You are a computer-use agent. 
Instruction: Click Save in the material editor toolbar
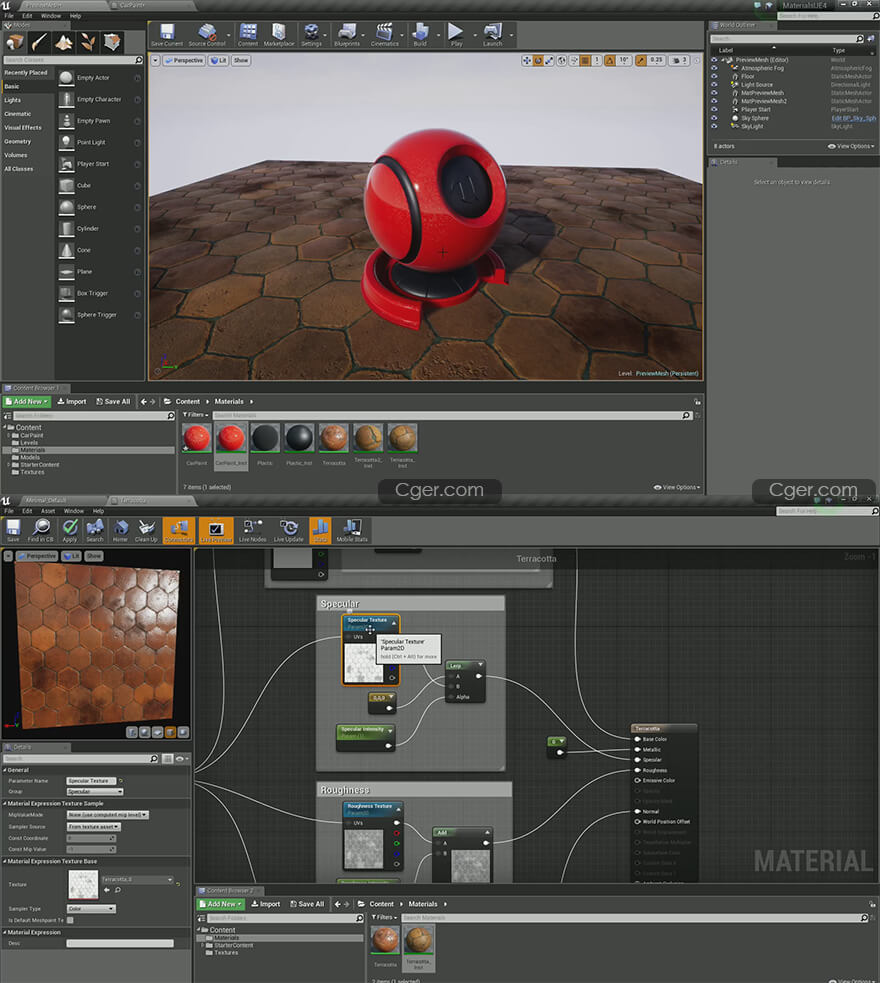13,530
